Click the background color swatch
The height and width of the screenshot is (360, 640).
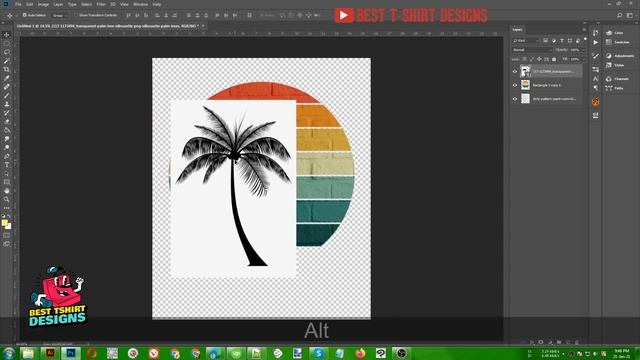point(9,226)
